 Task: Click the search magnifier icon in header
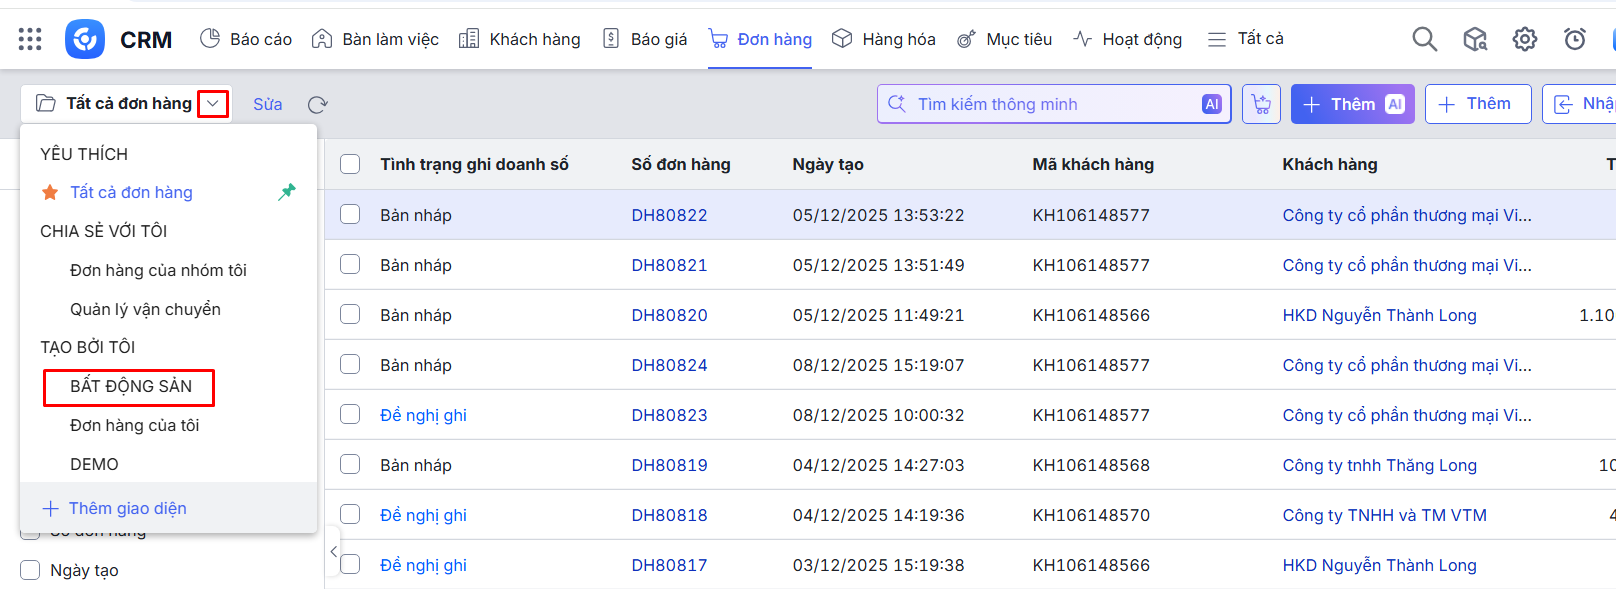(1424, 39)
